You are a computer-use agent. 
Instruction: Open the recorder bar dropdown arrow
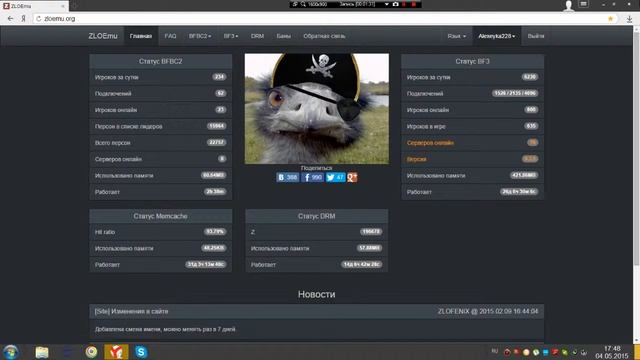[x=387, y=4]
